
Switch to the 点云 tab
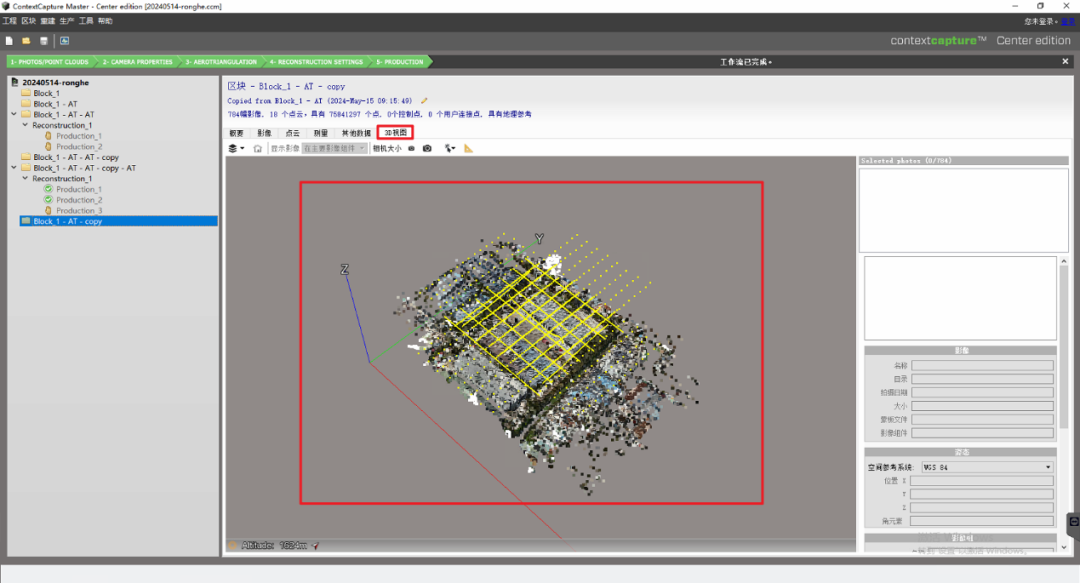point(293,133)
